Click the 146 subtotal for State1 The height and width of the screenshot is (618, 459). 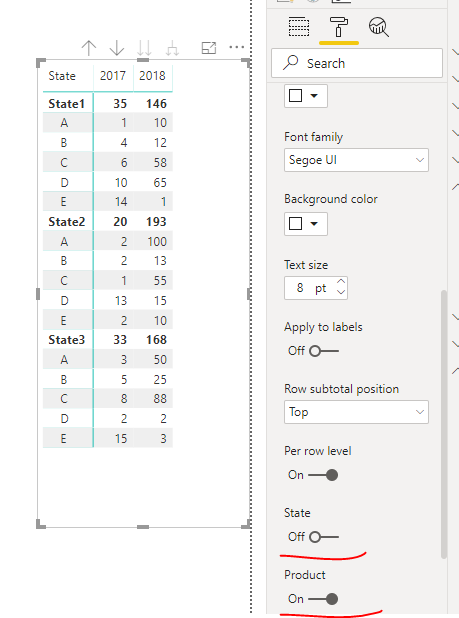point(156,104)
